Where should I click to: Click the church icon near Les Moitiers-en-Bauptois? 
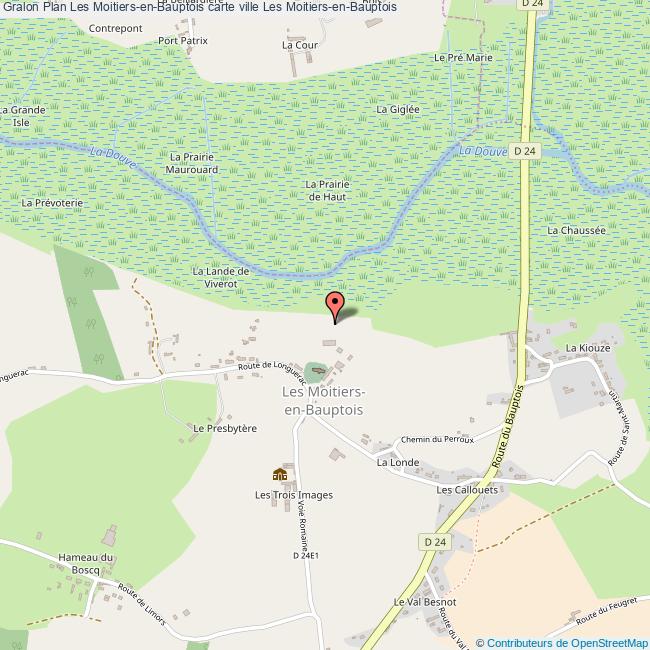[x=318, y=370]
